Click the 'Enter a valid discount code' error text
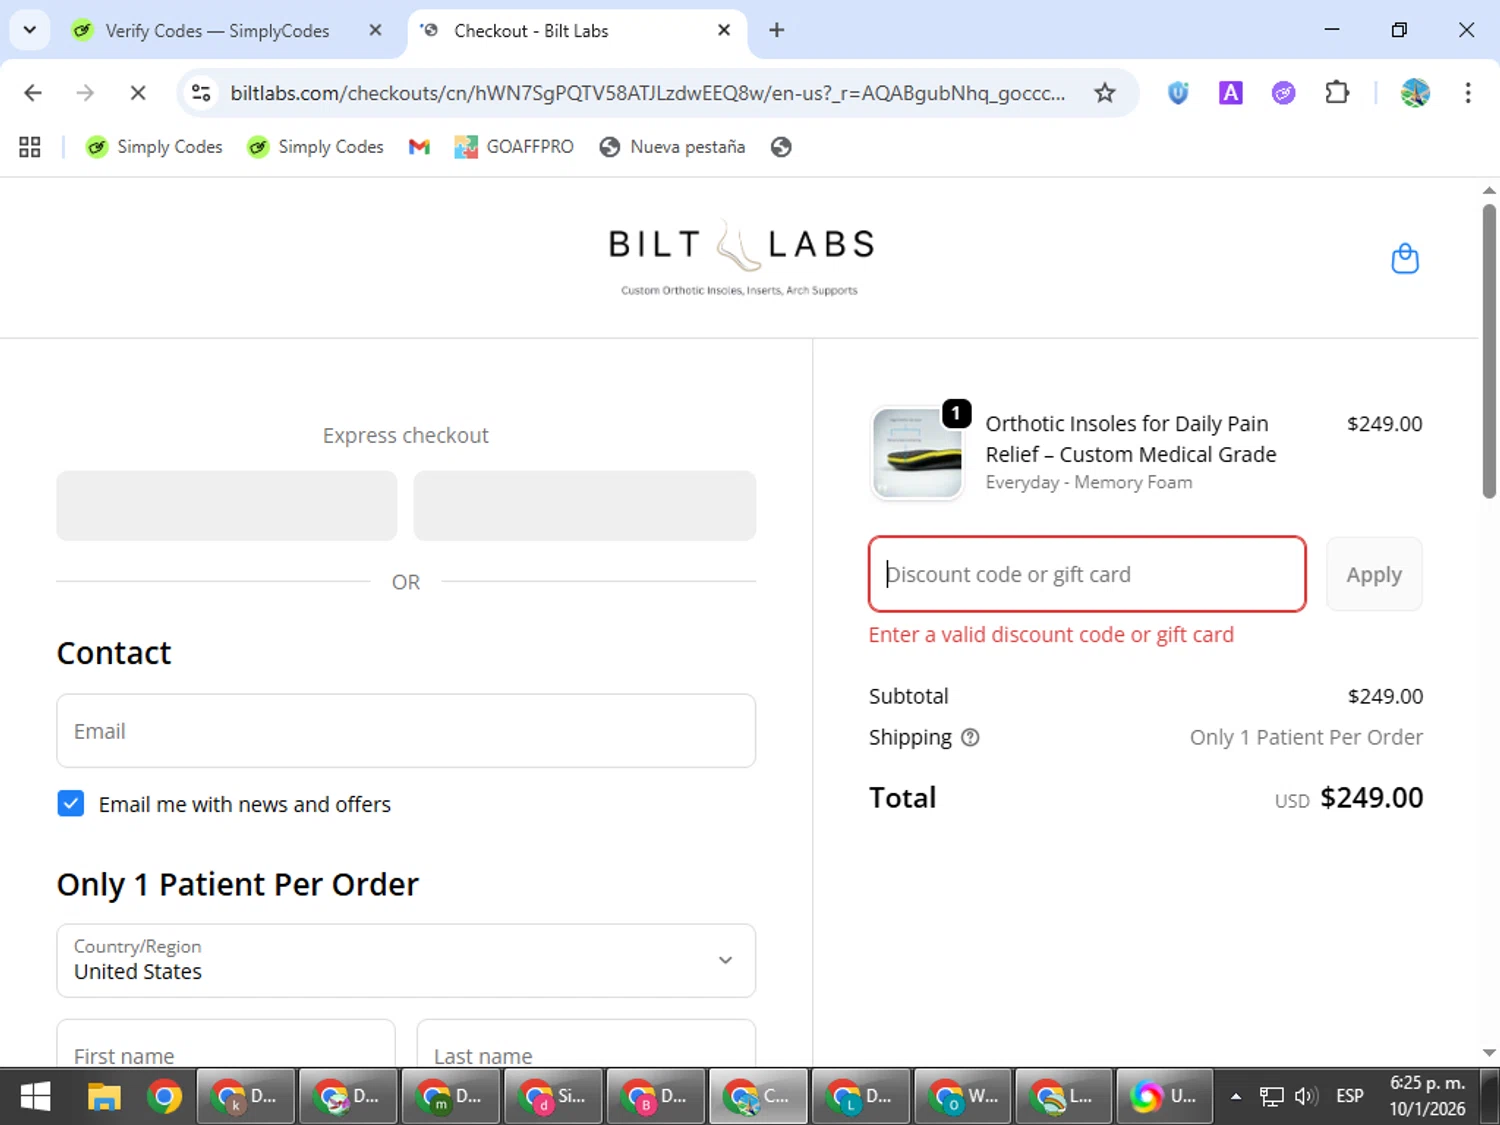Image resolution: width=1500 pixels, height=1125 pixels. [1051, 635]
